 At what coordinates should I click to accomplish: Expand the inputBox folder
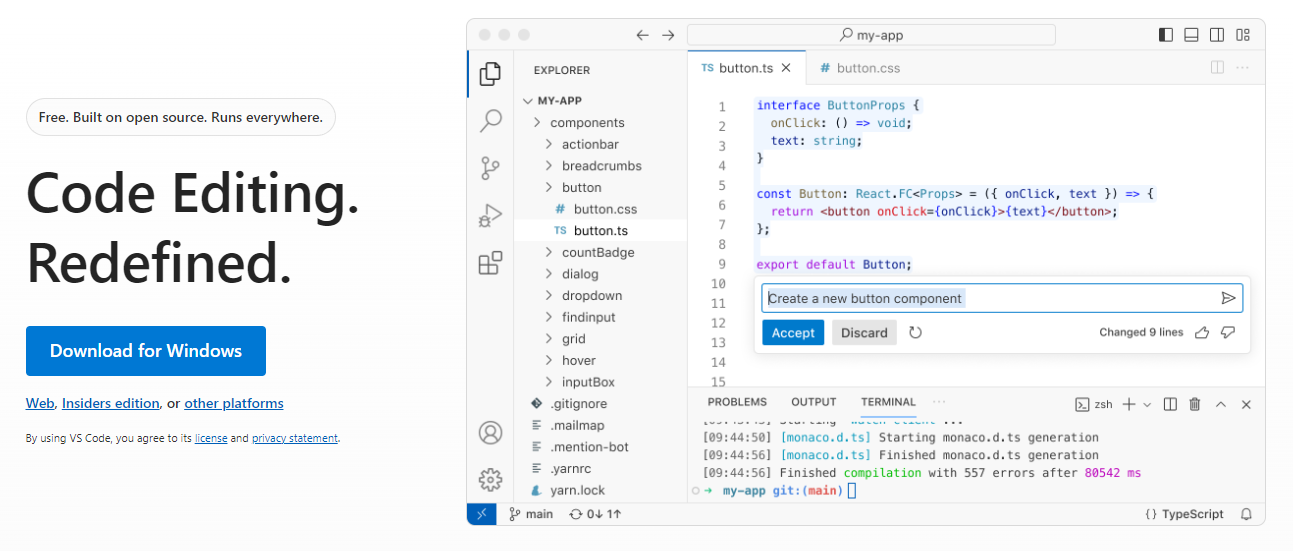tap(549, 382)
